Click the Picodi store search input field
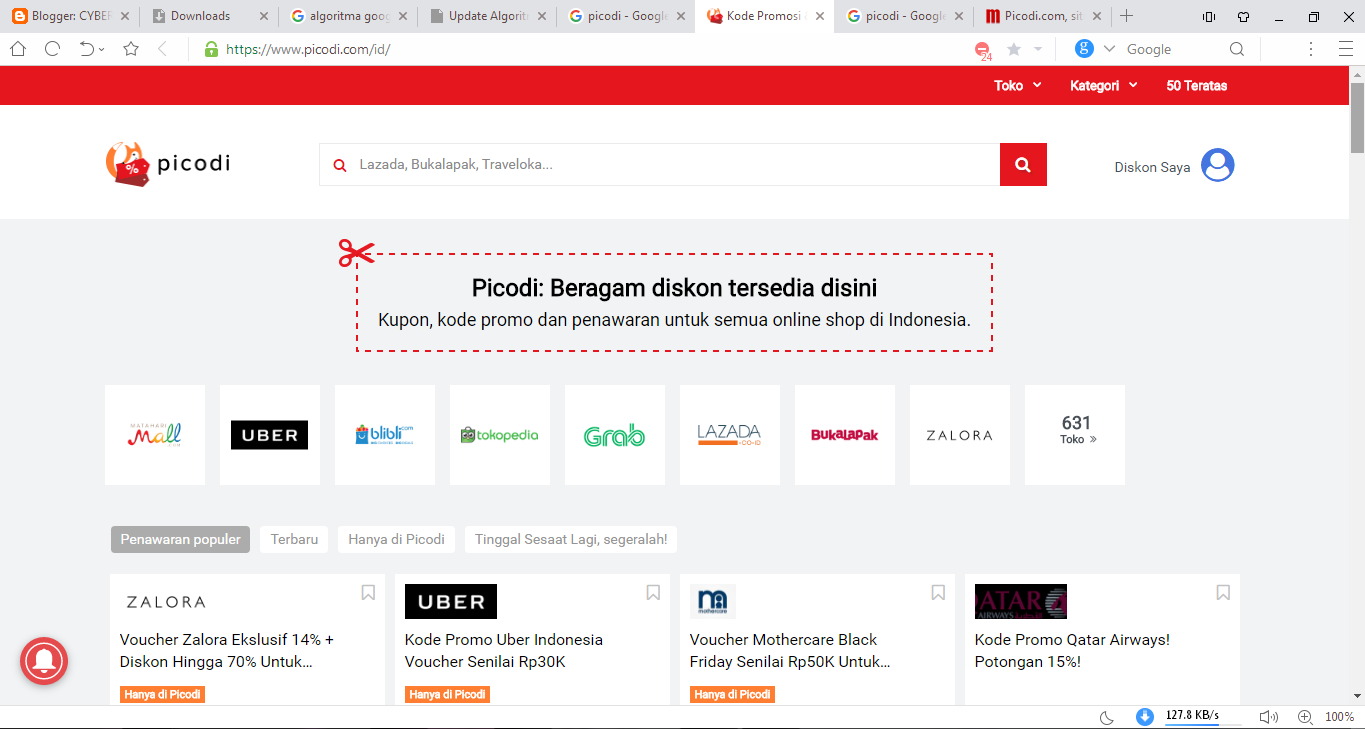Image resolution: width=1365 pixels, height=729 pixels. 660,165
